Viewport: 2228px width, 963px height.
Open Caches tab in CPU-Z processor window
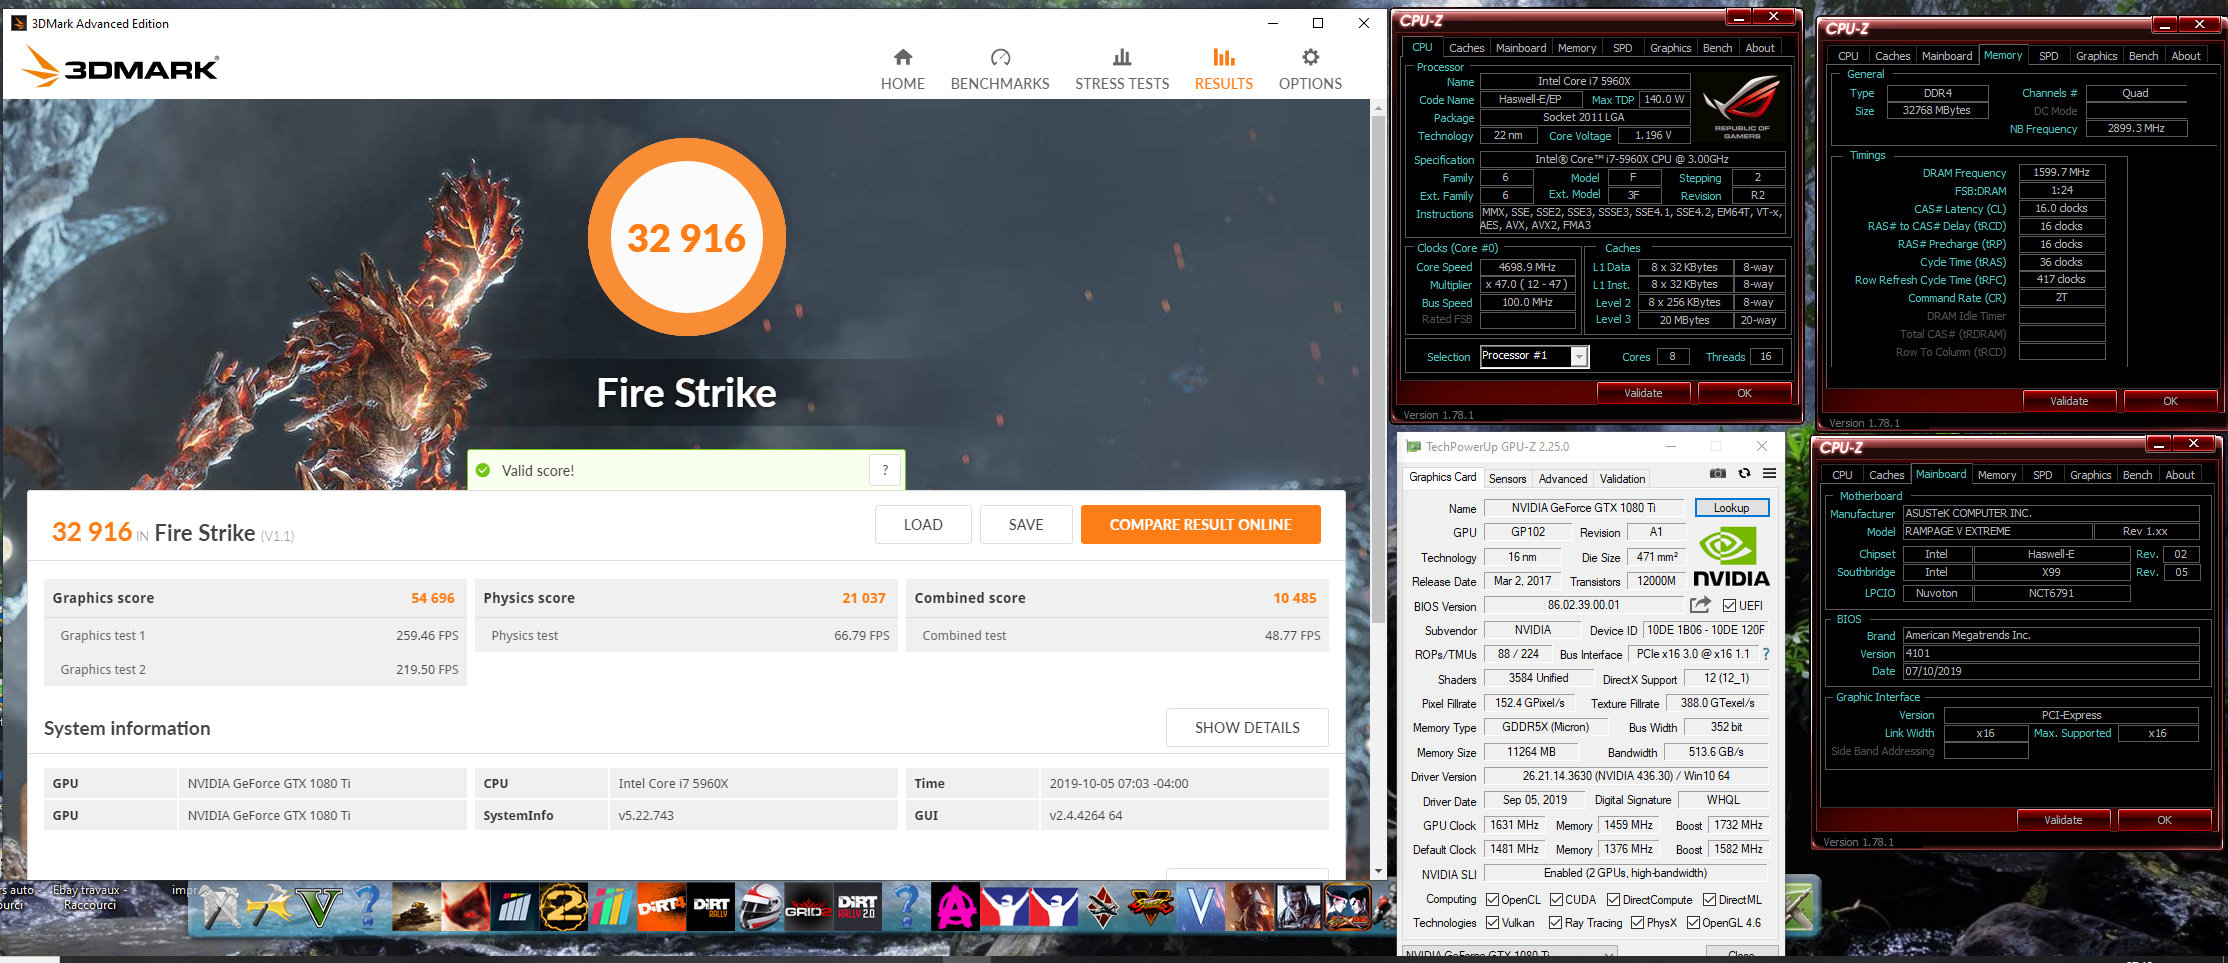(1466, 48)
